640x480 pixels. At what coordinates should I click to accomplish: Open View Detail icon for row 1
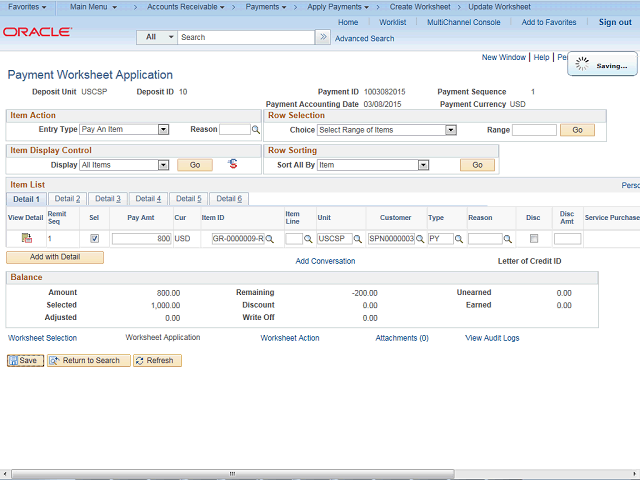(x=26, y=238)
